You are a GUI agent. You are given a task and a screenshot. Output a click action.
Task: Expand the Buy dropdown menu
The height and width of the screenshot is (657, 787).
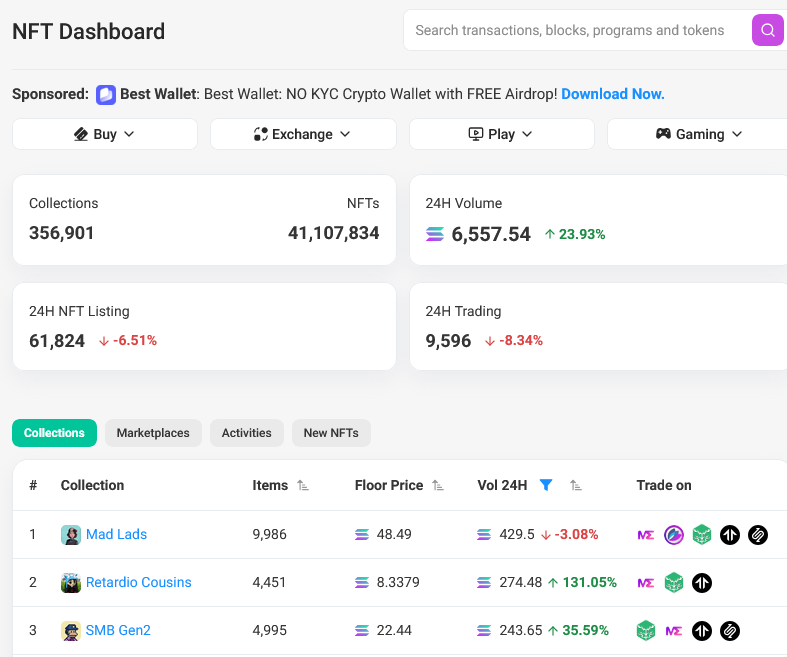click(x=105, y=134)
